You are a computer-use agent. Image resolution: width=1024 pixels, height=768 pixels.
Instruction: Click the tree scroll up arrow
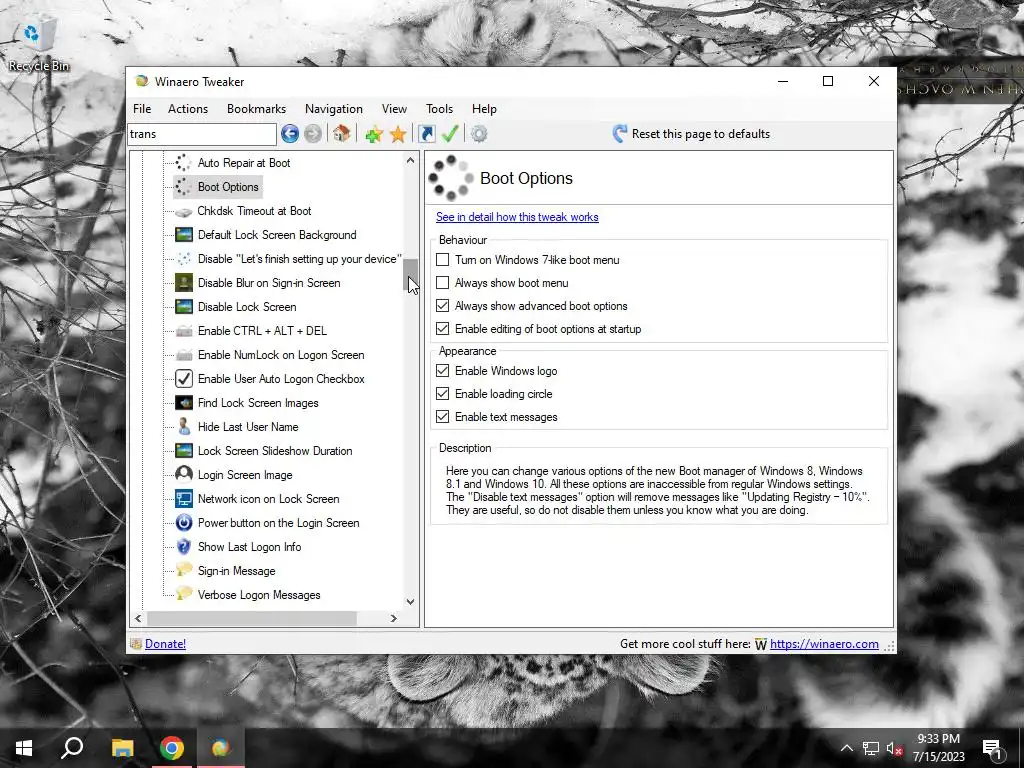pos(410,160)
